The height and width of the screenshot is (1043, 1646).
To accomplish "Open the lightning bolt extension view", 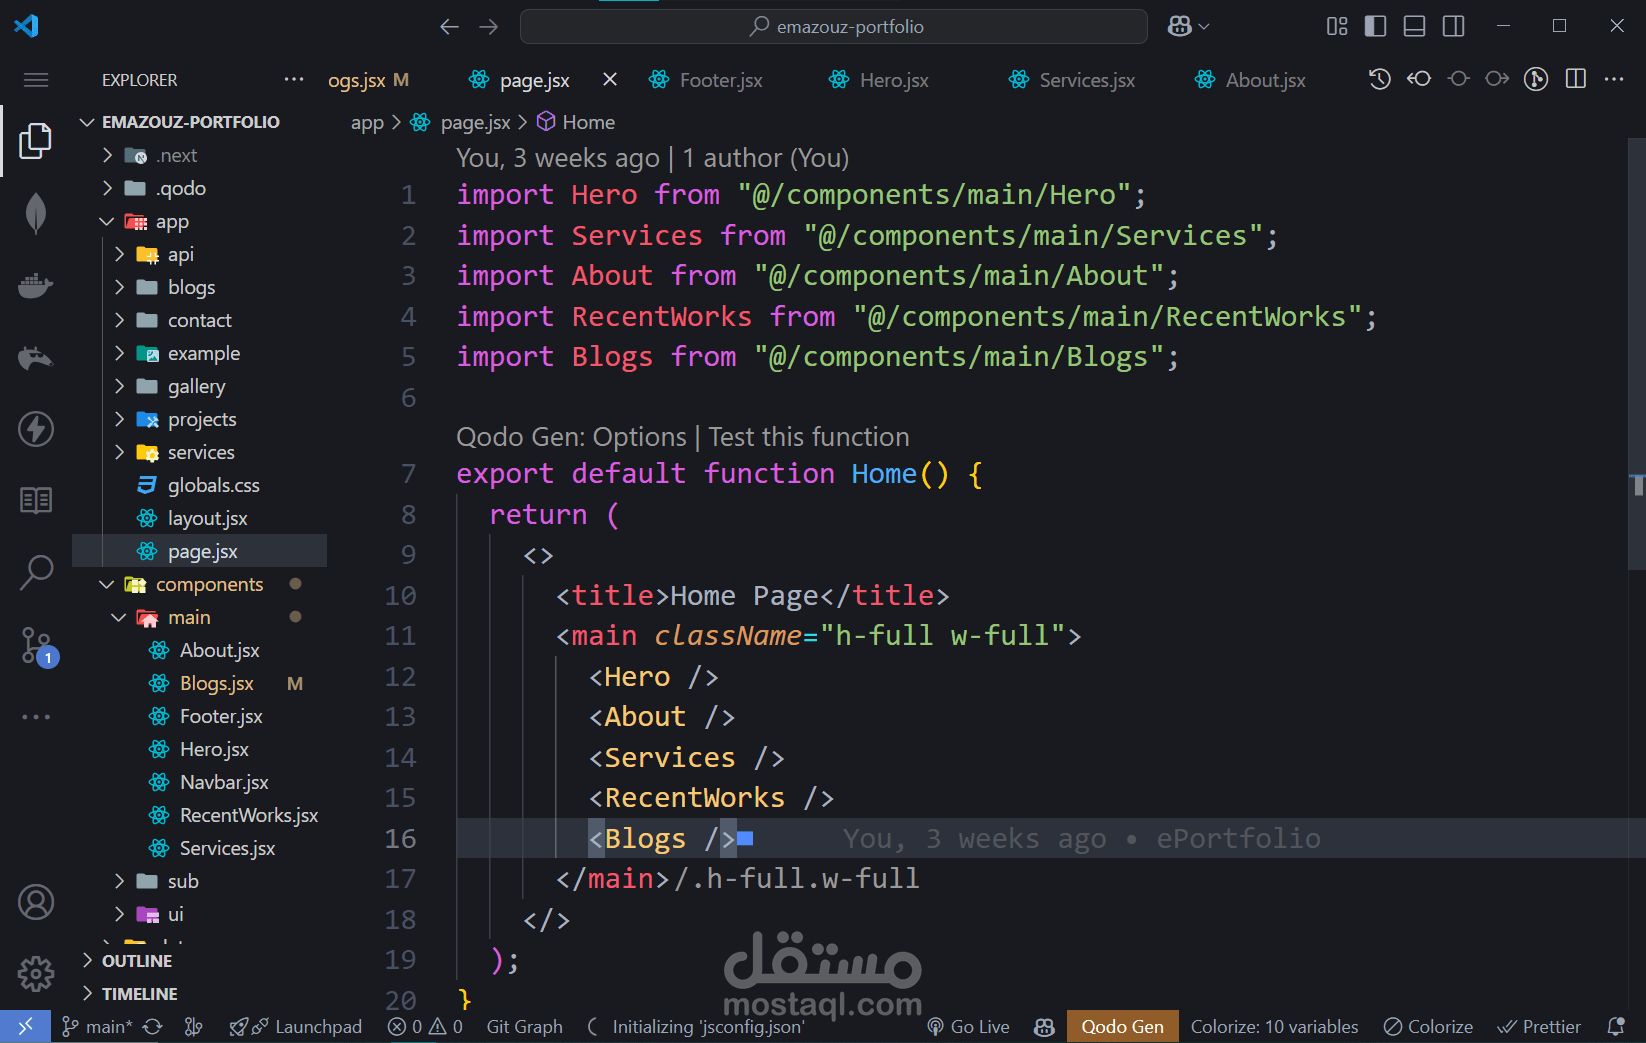I will 36,429.
